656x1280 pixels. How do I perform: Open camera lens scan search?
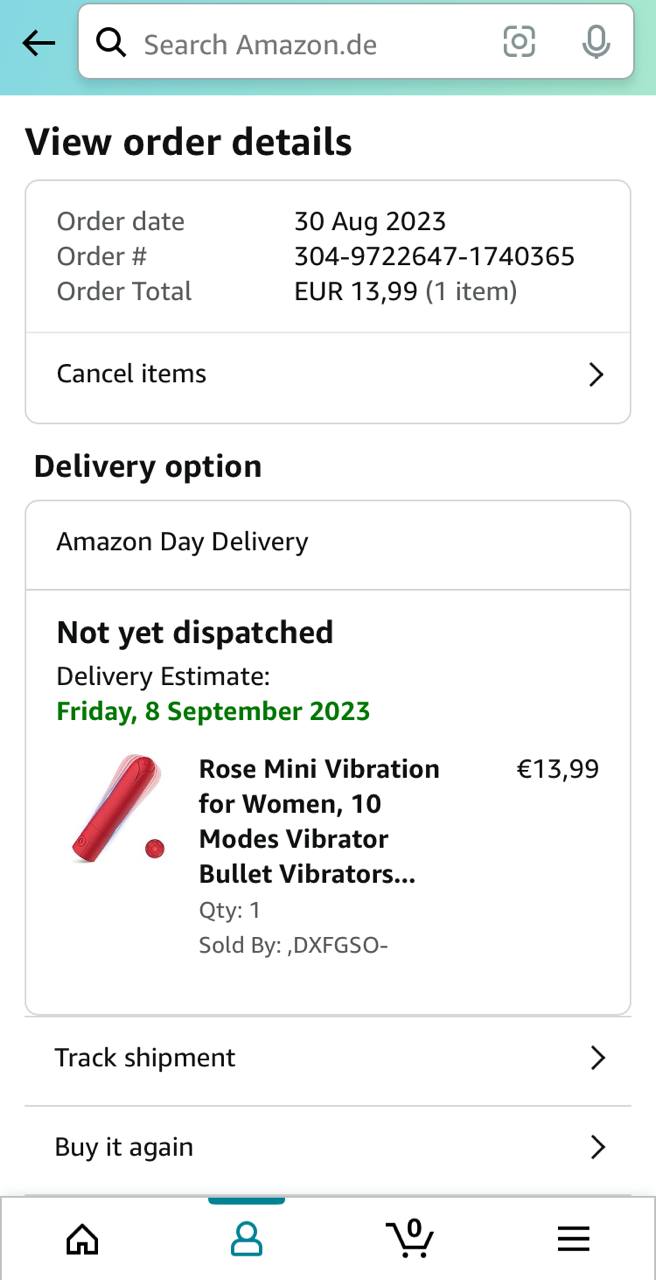(519, 42)
